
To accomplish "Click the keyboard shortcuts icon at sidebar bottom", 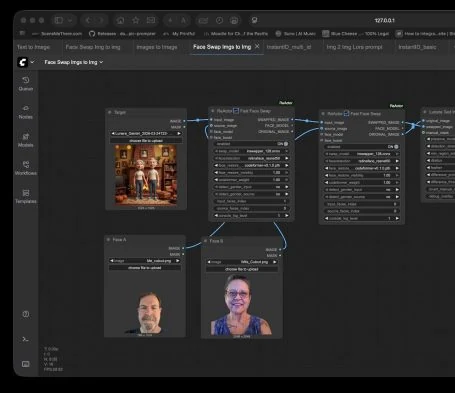I will pos(26,364).
